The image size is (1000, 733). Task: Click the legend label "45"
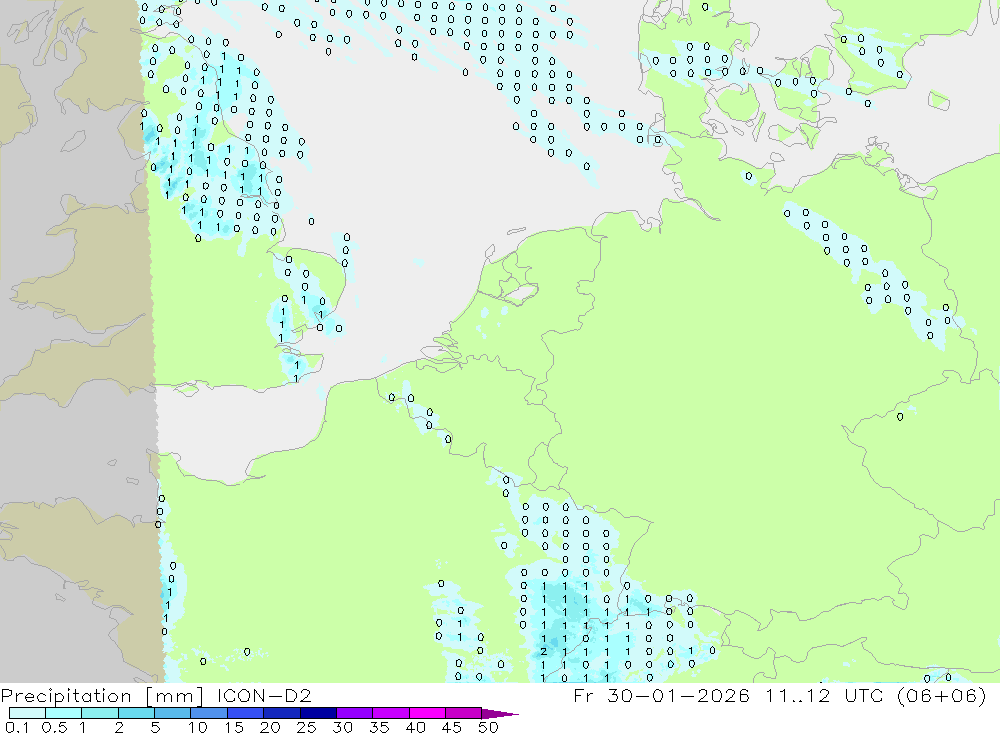click(452, 727)
